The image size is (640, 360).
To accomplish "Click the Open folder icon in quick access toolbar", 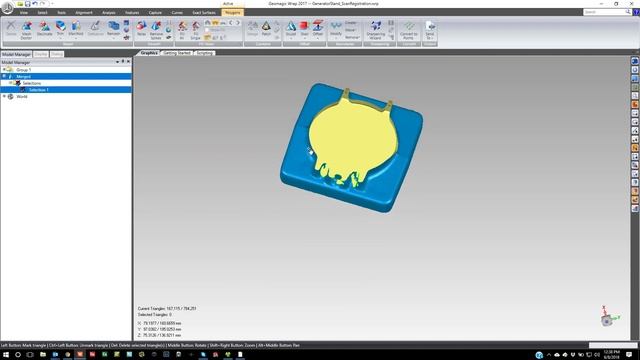I will (x=20, y=4).
